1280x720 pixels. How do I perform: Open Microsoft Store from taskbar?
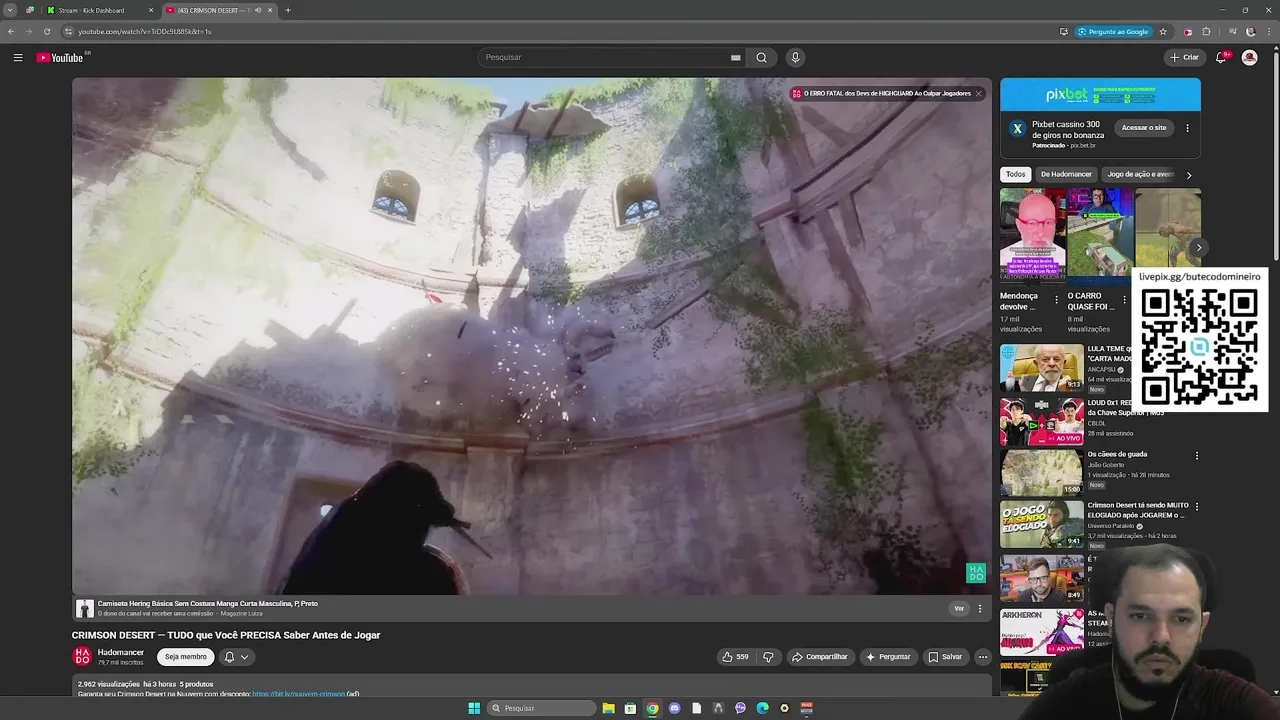tap(630, 708)
